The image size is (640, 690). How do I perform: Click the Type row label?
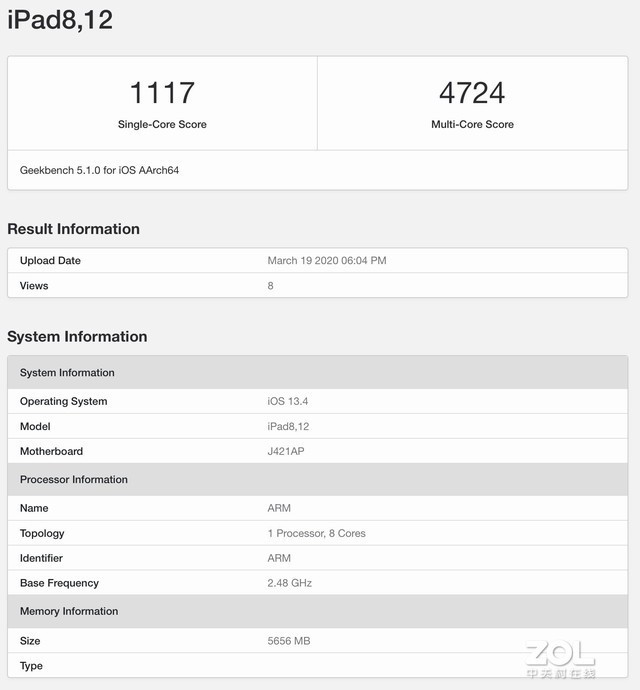pos(31,666)
